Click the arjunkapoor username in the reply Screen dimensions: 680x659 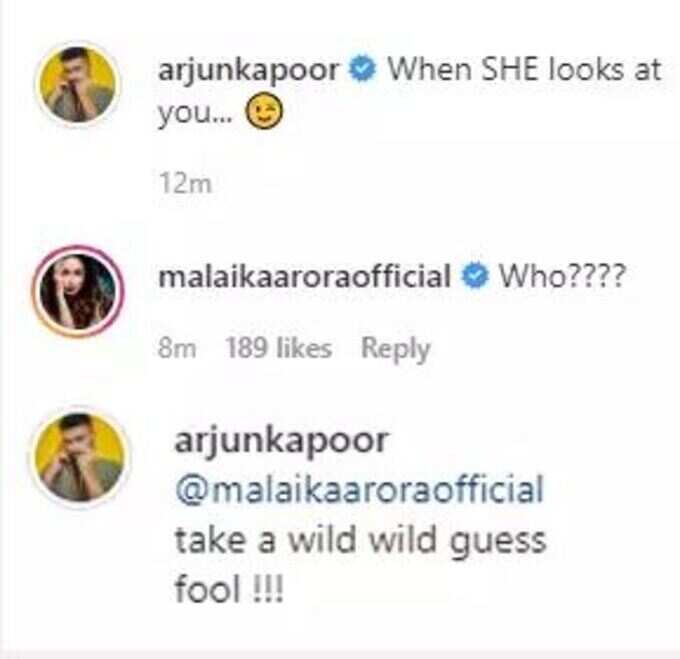(281, 442)
